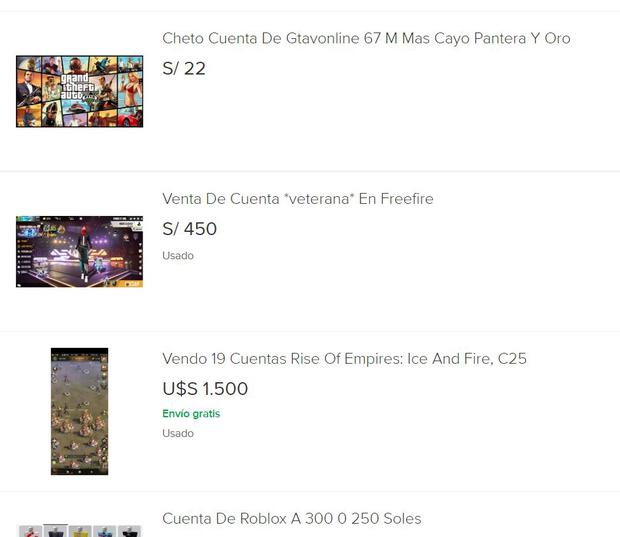Open the Grand Theft Auto listing thumbnail
This screenshot has width=620, height=537.
tap(79, 91)
